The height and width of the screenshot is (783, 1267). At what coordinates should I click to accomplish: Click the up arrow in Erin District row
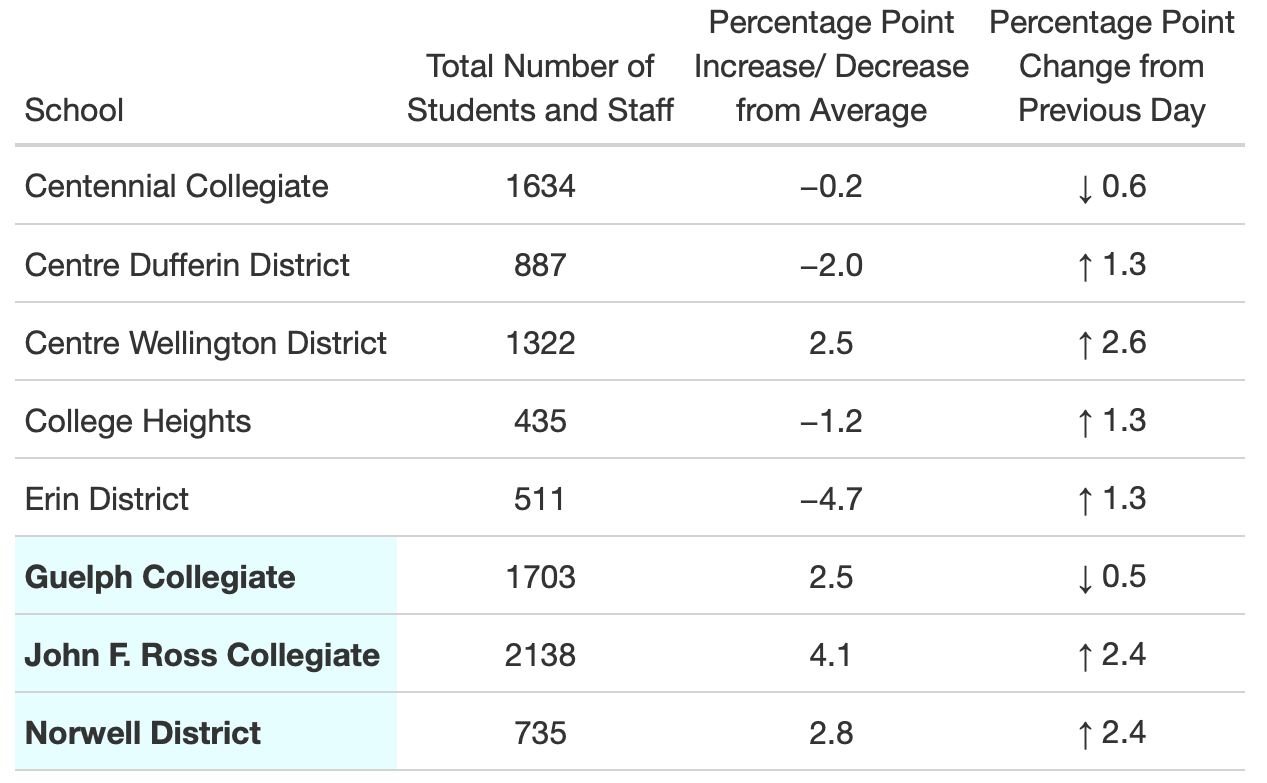(1085, 500)
